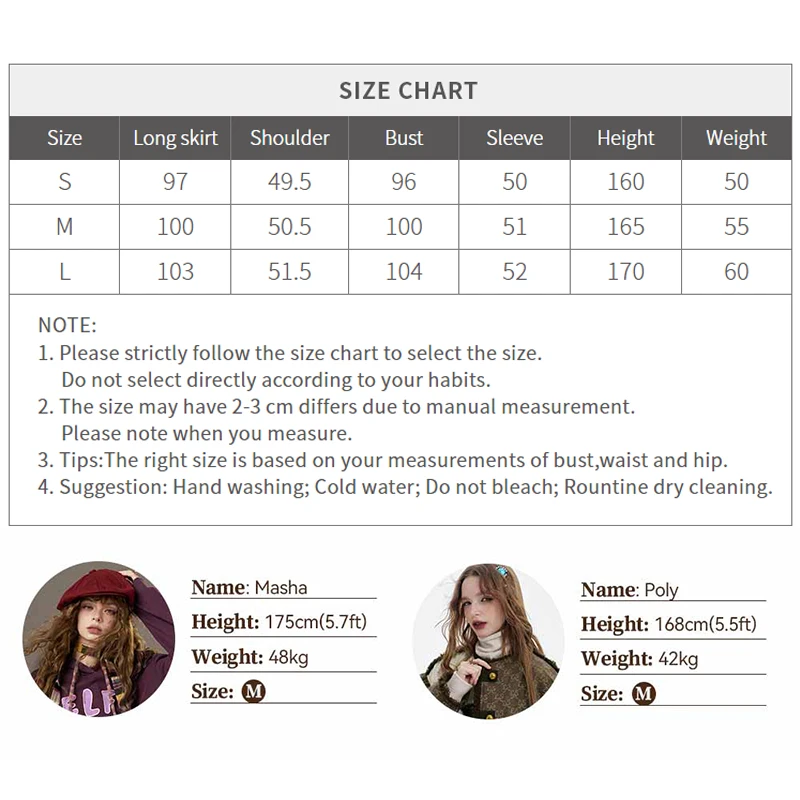This screenshot has height=800, width=800.
Task: Click the SIZE CHART title bar
Action: pyautogui.click(x=408, y=90)
